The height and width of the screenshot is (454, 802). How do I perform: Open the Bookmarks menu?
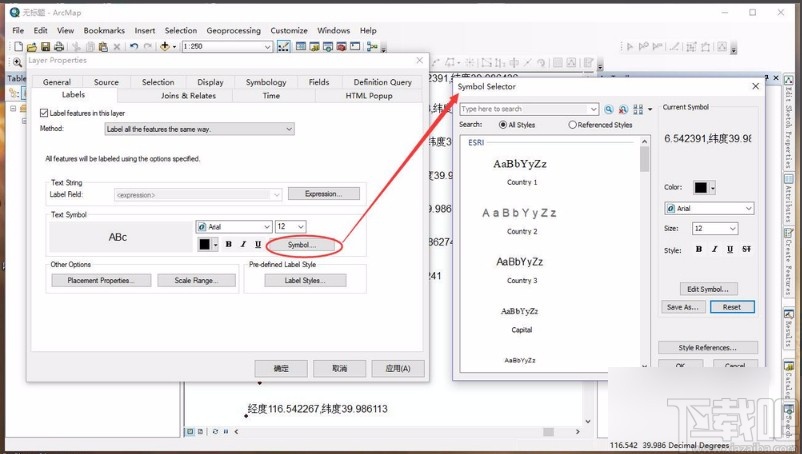104,31
